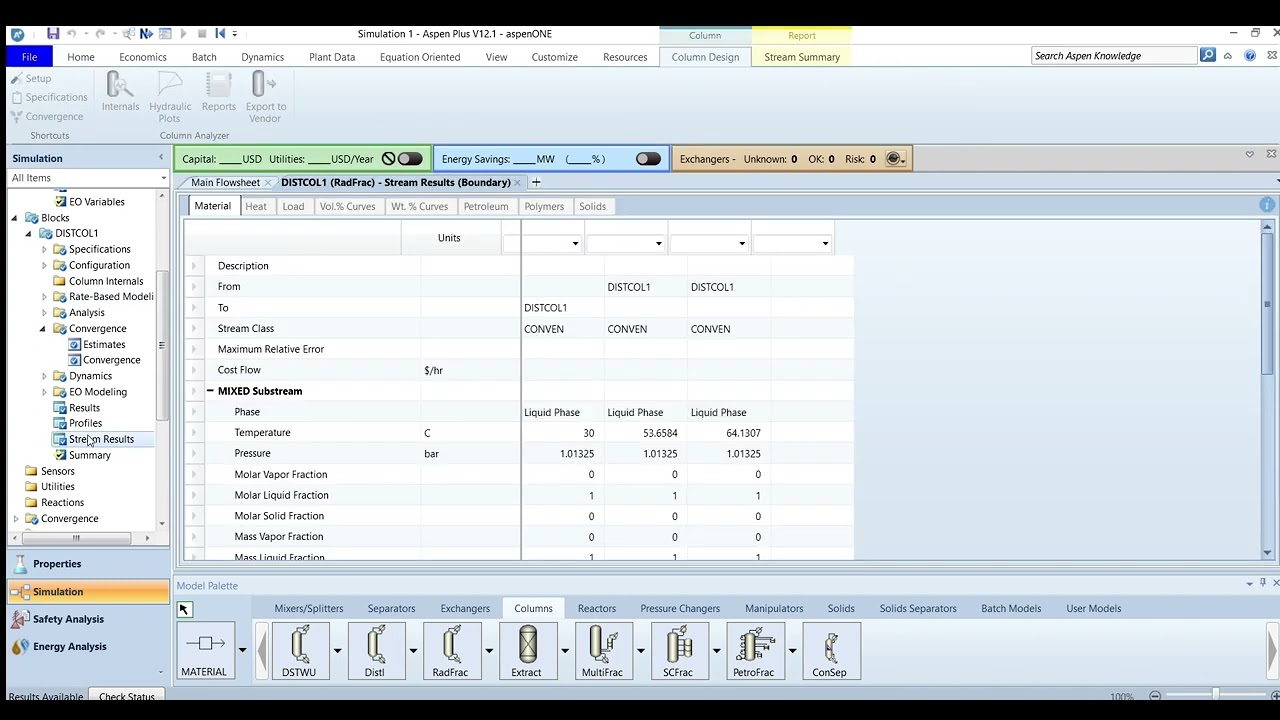Viewport: 1280px width, 720px height.
Task: Expand the Dynamics tree node
Action: click(44, 376)
